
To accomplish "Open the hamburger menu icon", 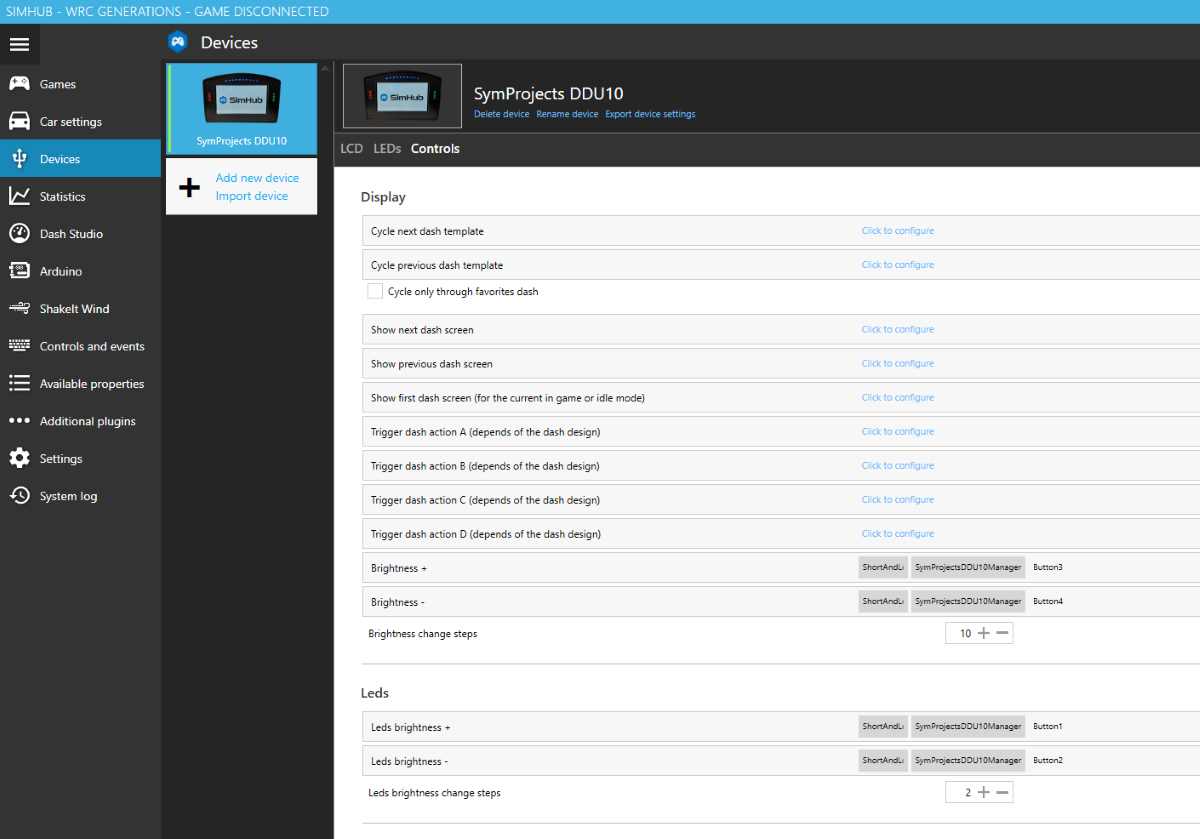I will click(x=20, y=44).
